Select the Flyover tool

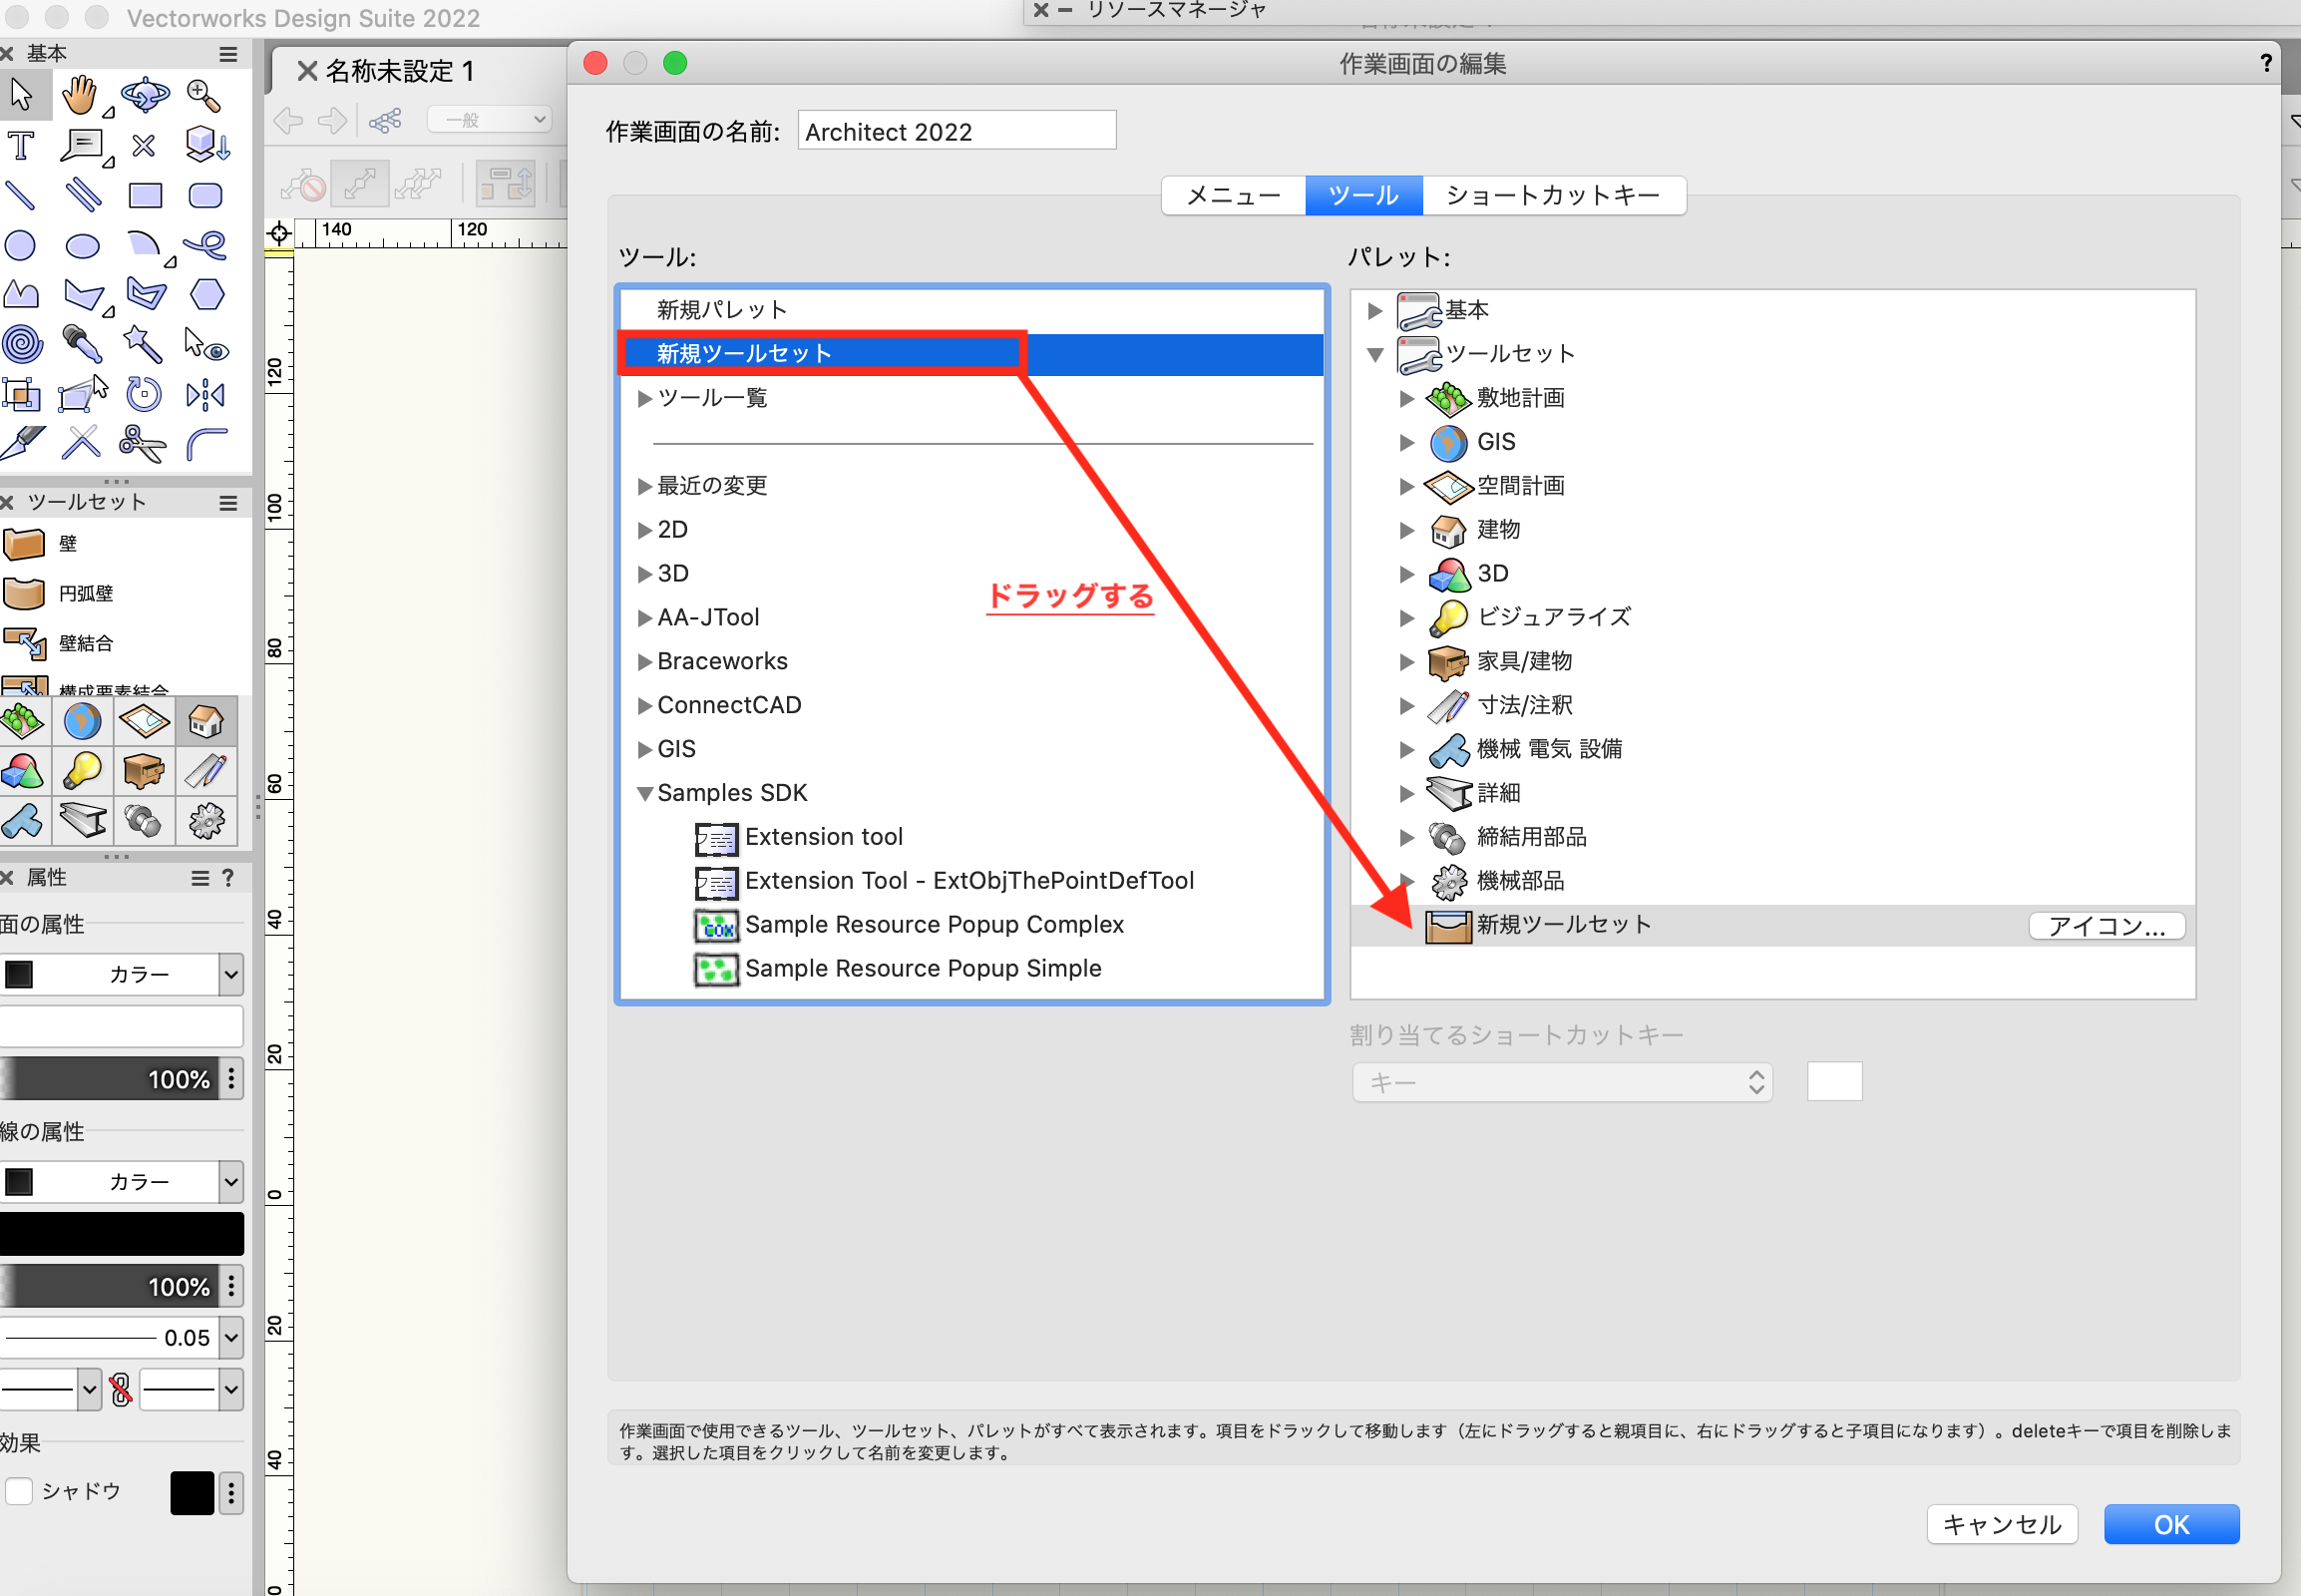point(145,96)
